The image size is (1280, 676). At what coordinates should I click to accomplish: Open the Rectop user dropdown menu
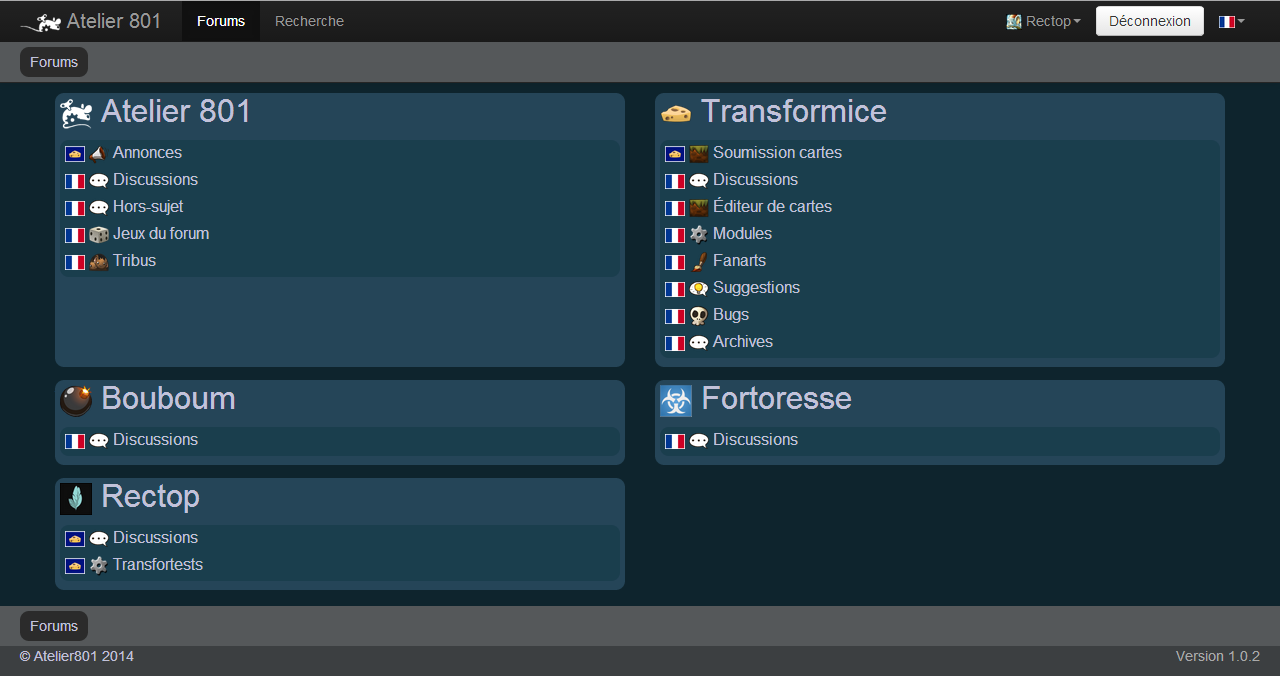1043,21
